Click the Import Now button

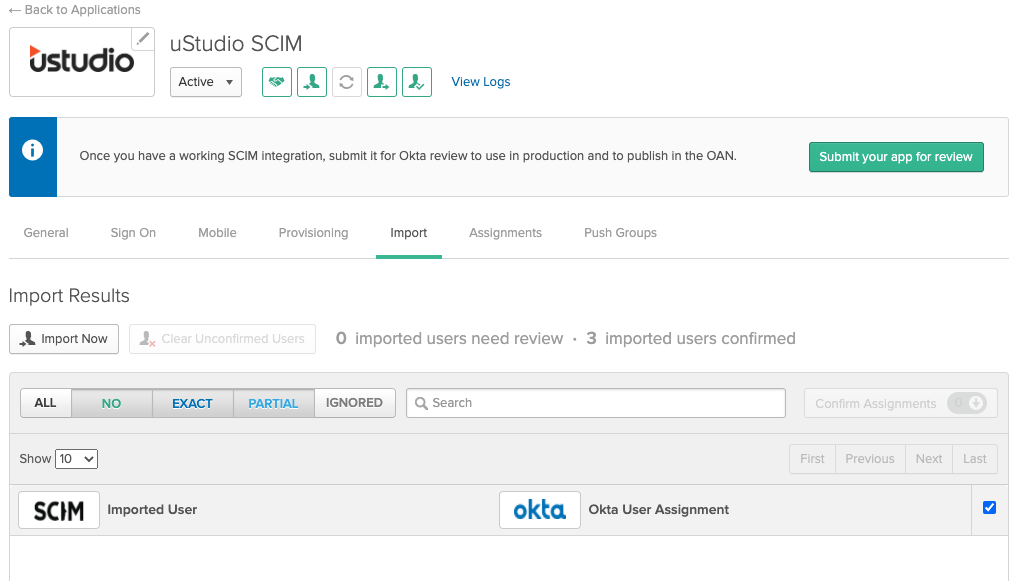(x=64, y=339)
